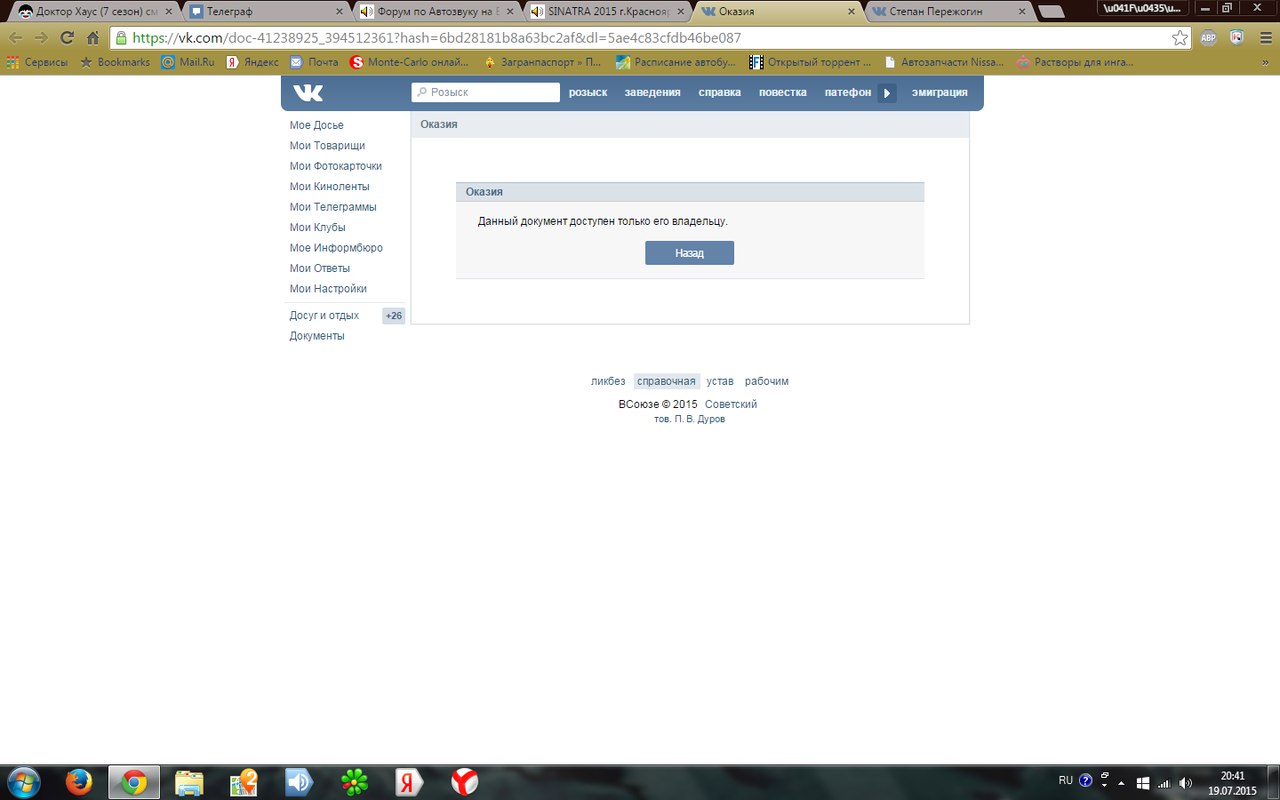1280x800 pixels.
Task: Open ICQ flower icon in taskbar
Action: coord(354,782)
